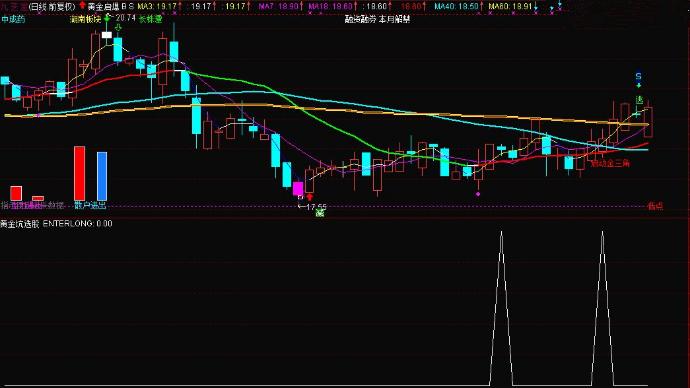Click the 启动金三角 signal label
Screen dimensions: 690x388
[610, 164]
